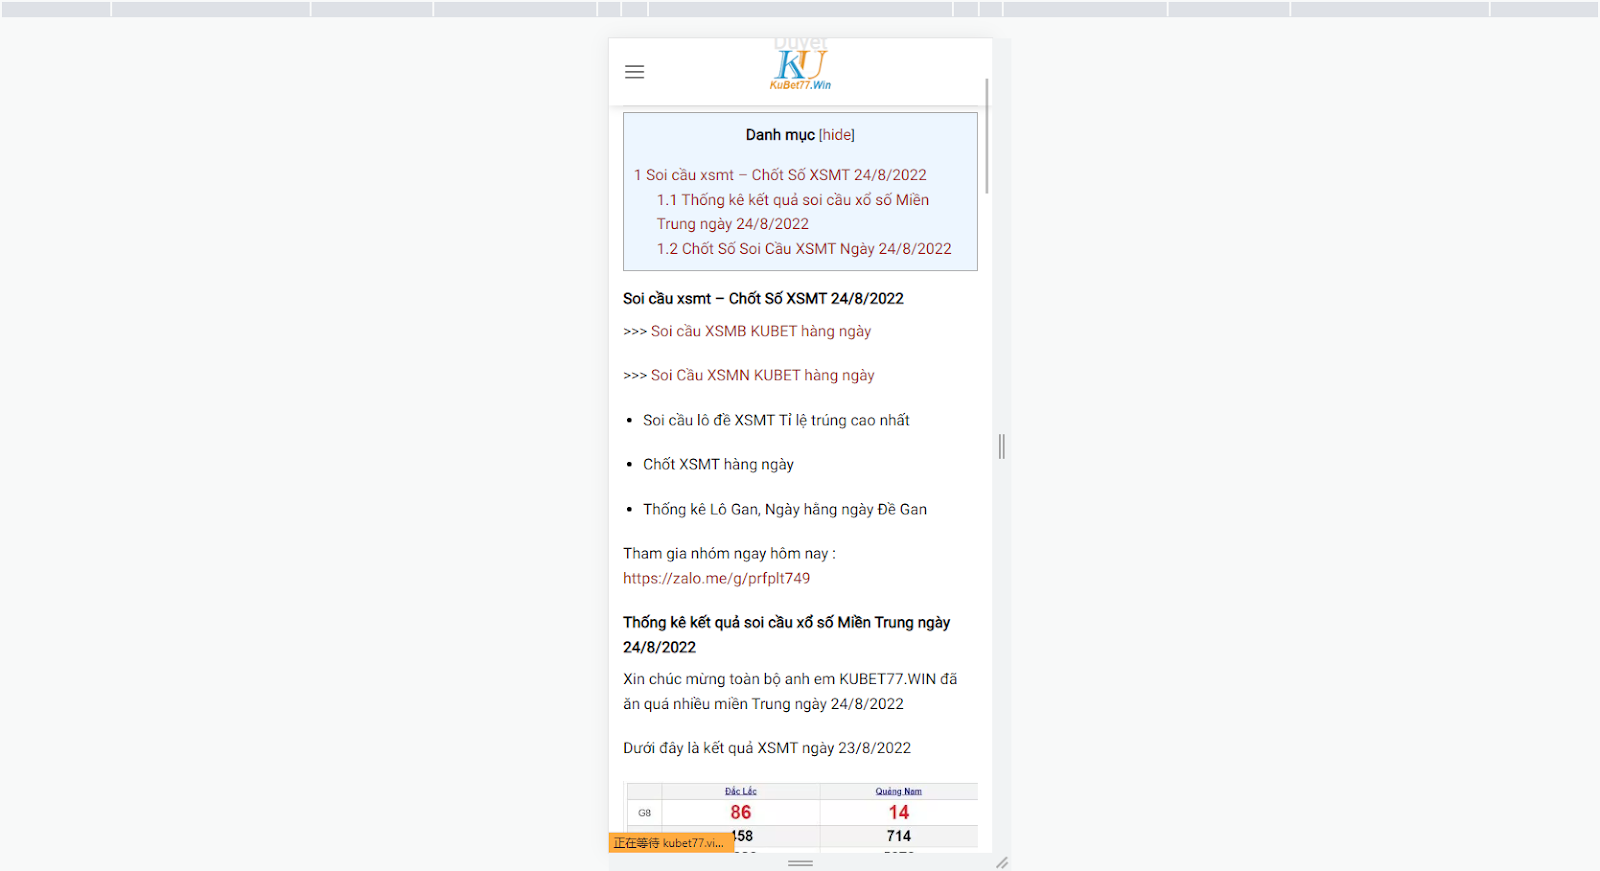The width and height of the screenshot is (1600, 871).
Task: Click paragraph Xin chúc mừng toàn bộ anh em KUBET77.WIN
Action: click(790, 691)
